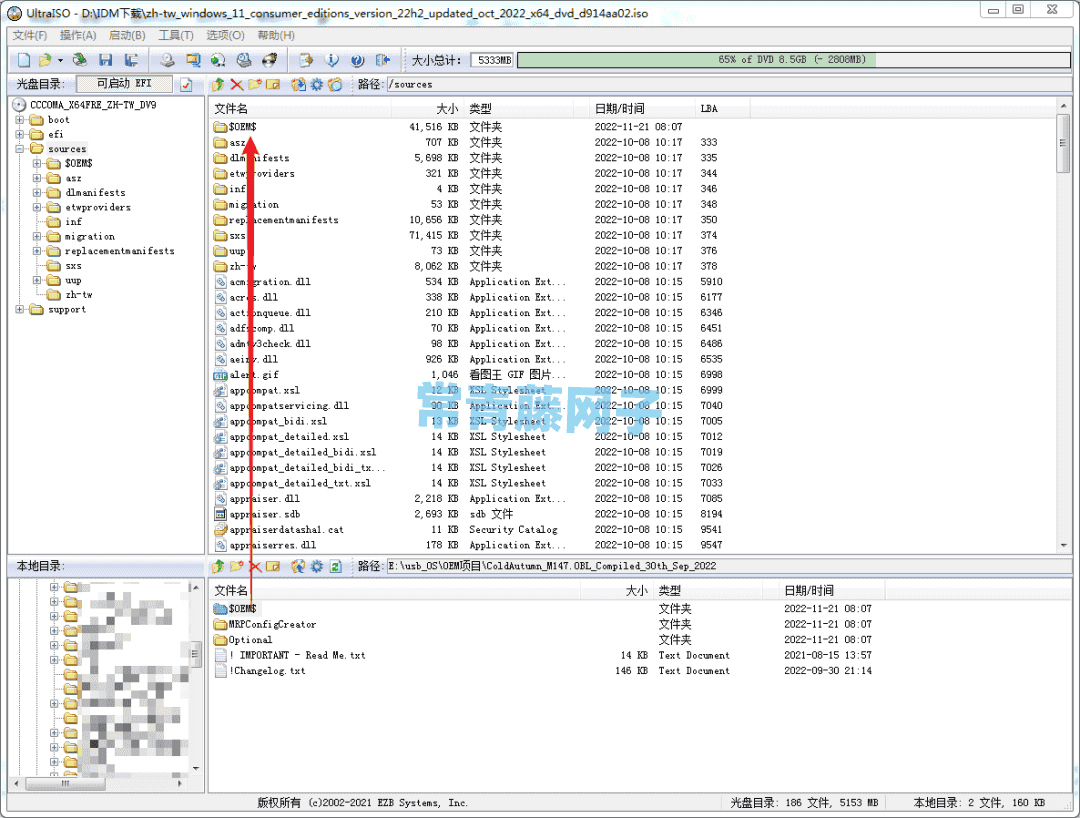
Task: Expand the migration tree node
Action: pos(37,236)
